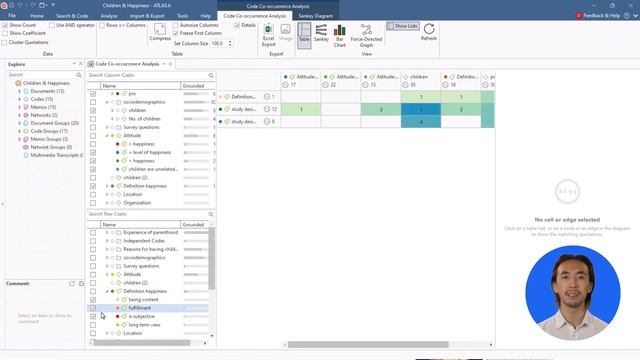Expand Survey questions in column codes
Viewport: 640px width, 360px height.
click(107, 127)
